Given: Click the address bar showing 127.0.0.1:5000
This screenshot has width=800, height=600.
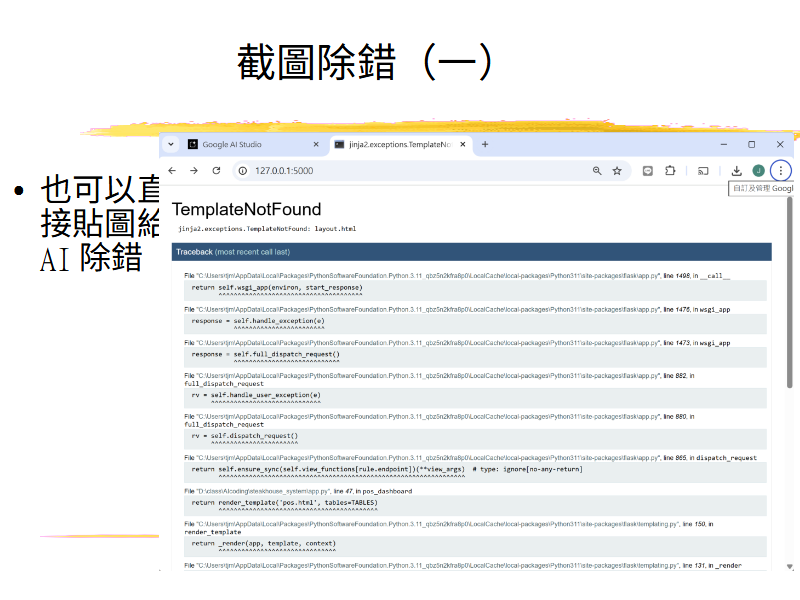Looking at the screenshot, I should (400, 171).
